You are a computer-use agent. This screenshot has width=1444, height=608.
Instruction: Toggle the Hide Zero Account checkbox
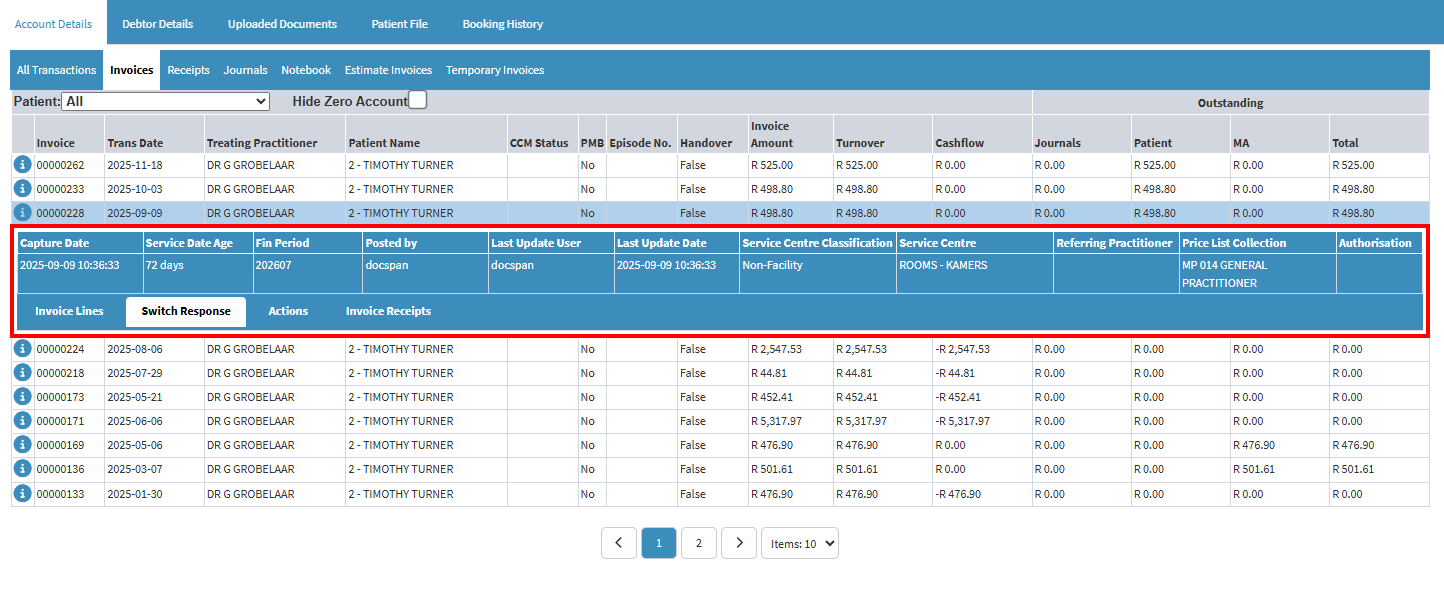tap(418, 100)
